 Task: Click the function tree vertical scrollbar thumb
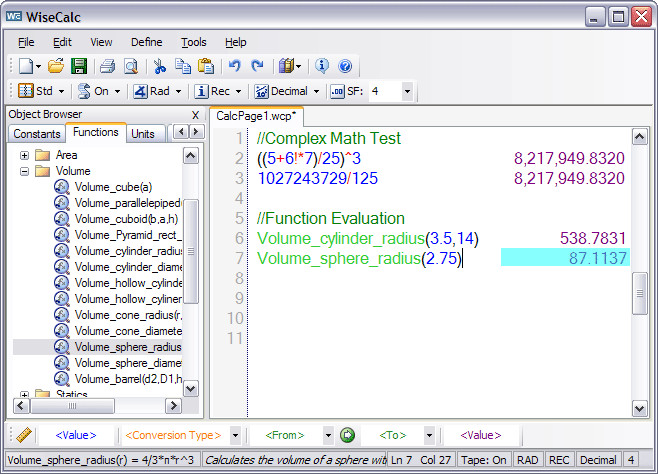pos(191,251)
